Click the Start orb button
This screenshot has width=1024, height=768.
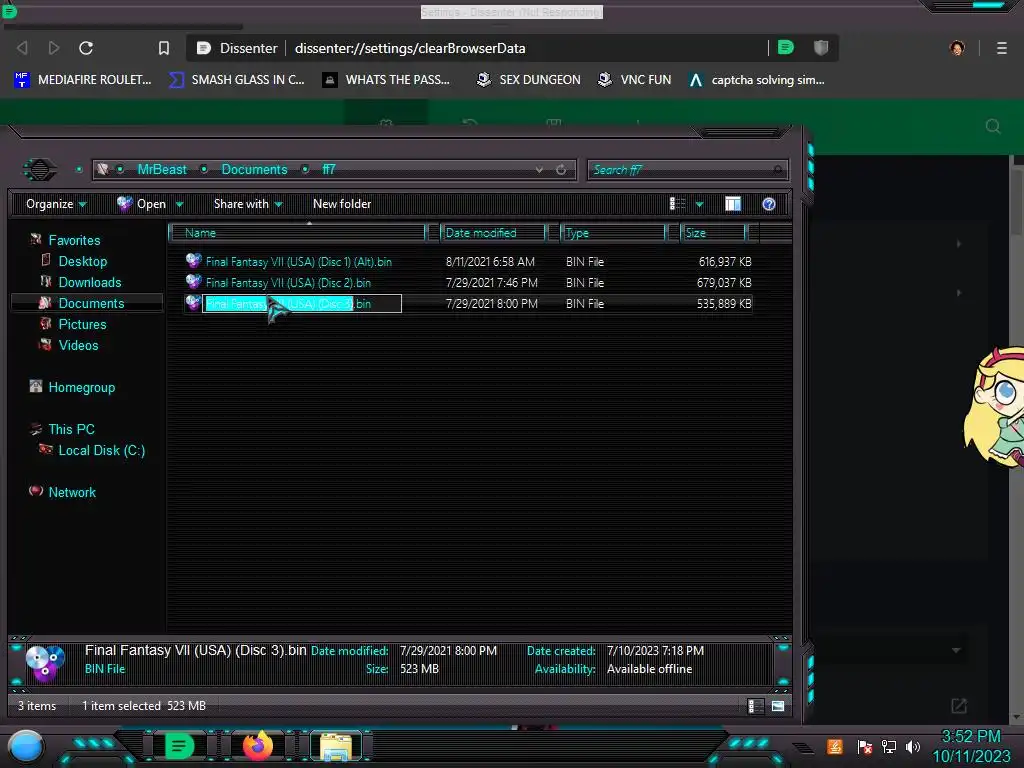25,746
